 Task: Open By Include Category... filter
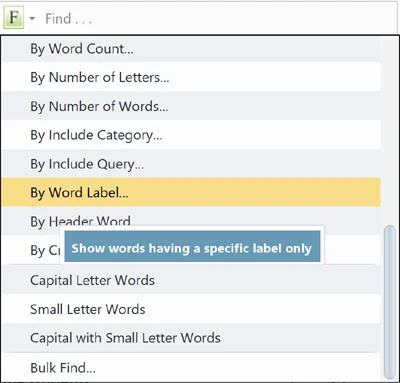pos(191,135)
